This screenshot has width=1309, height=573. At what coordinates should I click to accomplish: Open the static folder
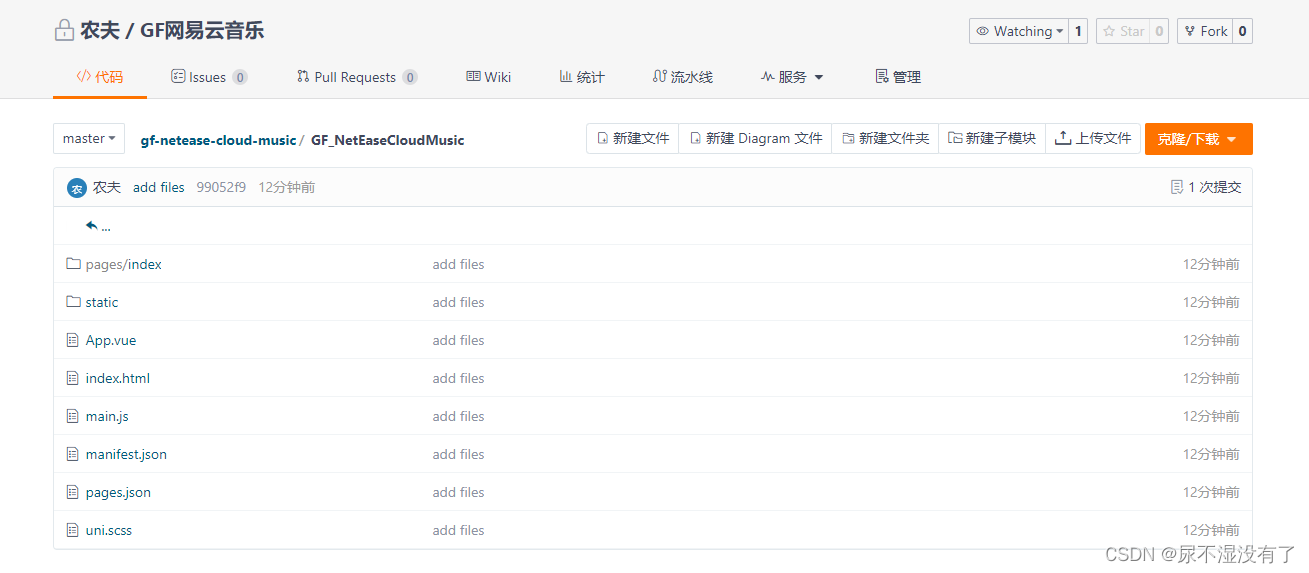[x=102, y=302]
